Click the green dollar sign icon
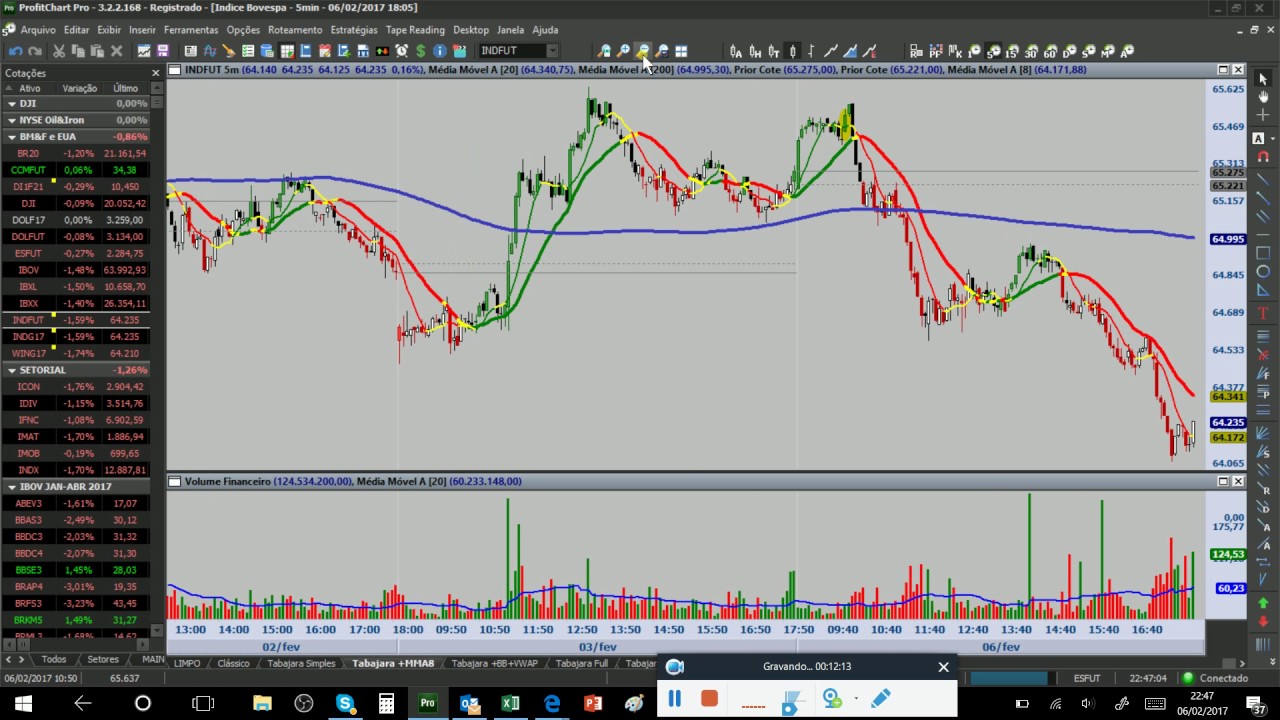Screen dimensions: 1280x720 421,51
